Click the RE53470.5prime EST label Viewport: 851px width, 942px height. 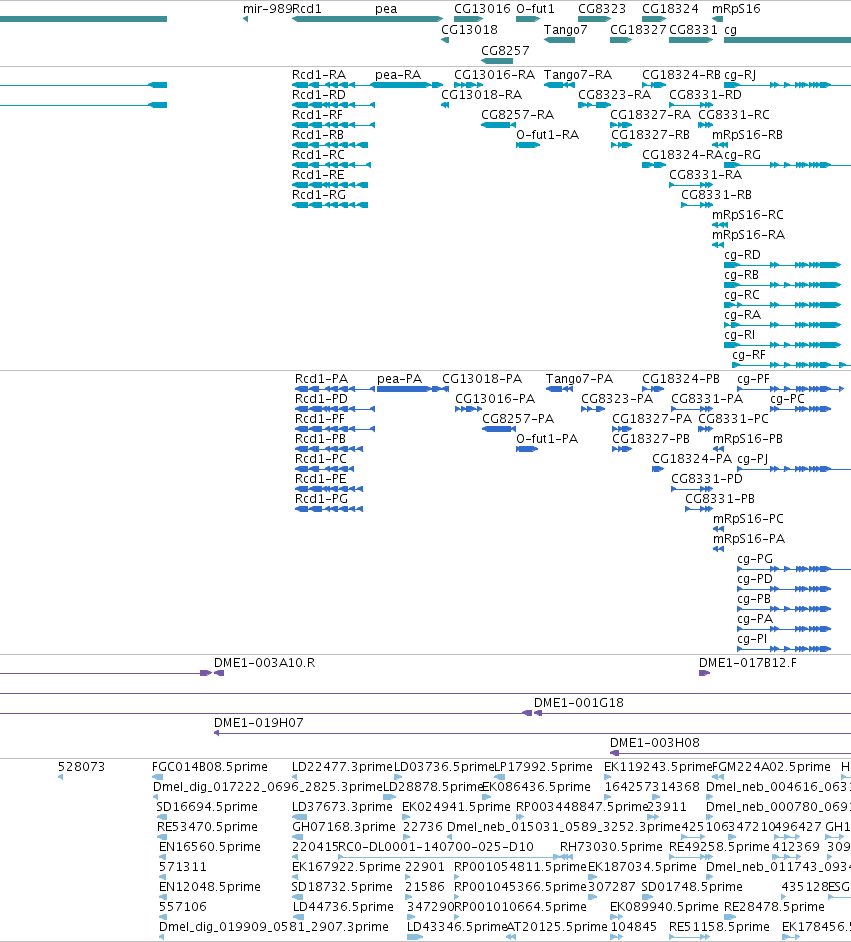pos(207,827)
